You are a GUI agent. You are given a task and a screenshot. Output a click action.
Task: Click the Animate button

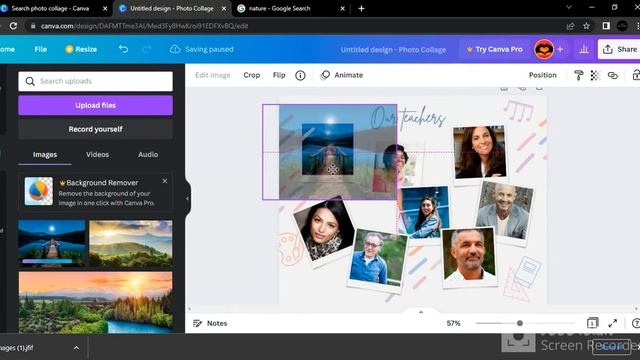342,75
